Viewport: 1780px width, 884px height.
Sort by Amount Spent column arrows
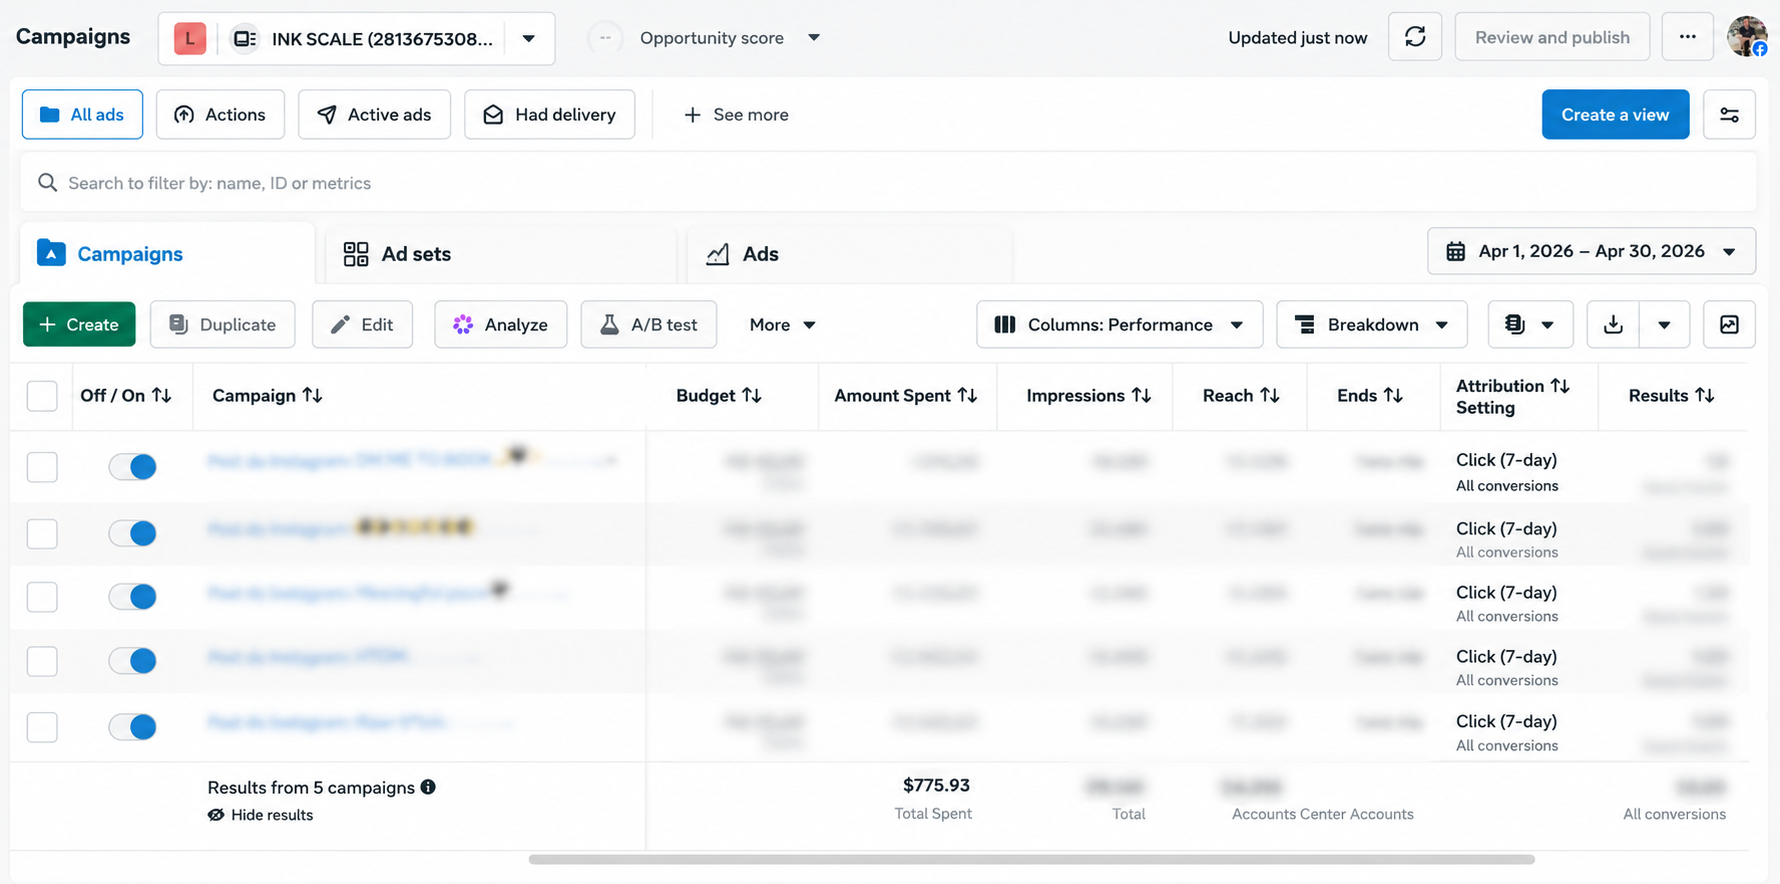(x=967, y=396)
